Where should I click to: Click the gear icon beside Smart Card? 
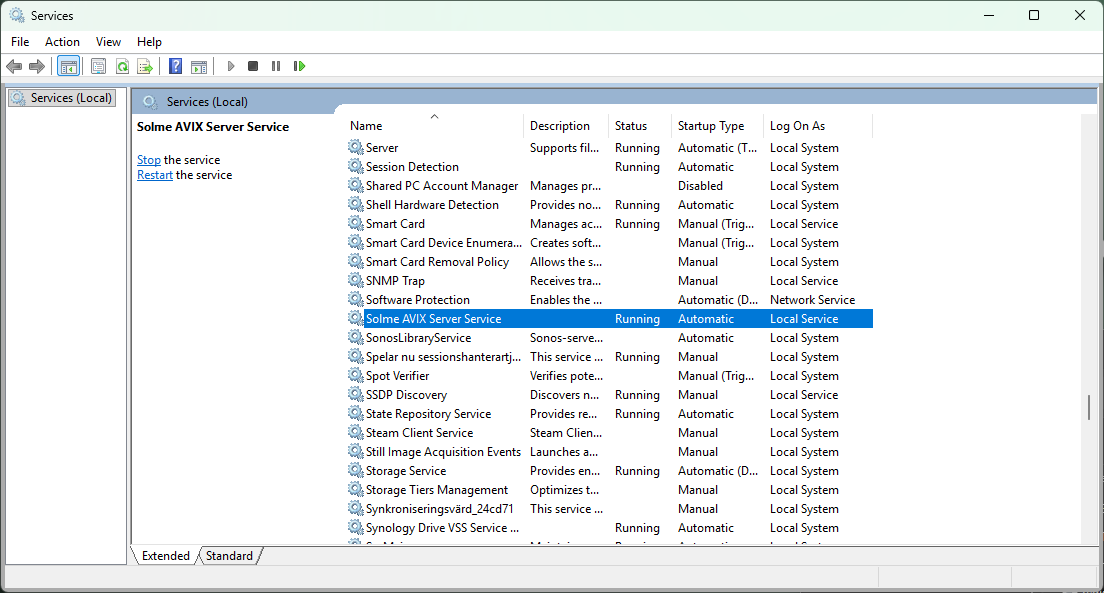(x=356, y=223)
